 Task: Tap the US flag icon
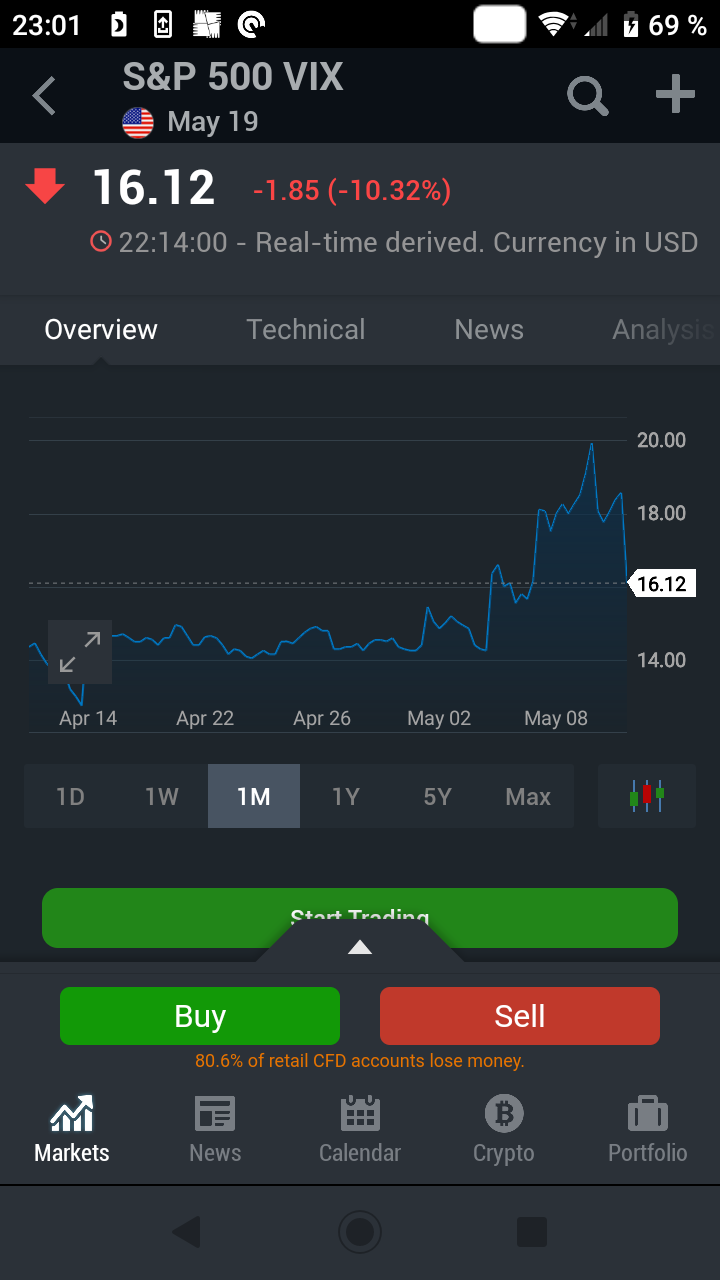pos(138,123)
